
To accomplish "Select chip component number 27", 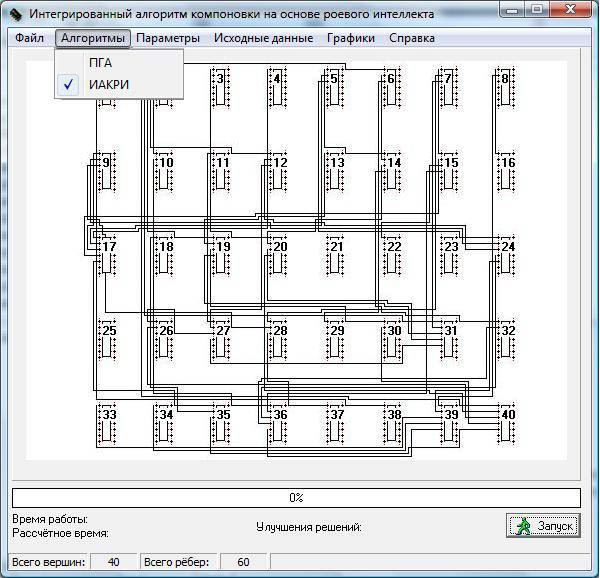I will coord(221,340).
